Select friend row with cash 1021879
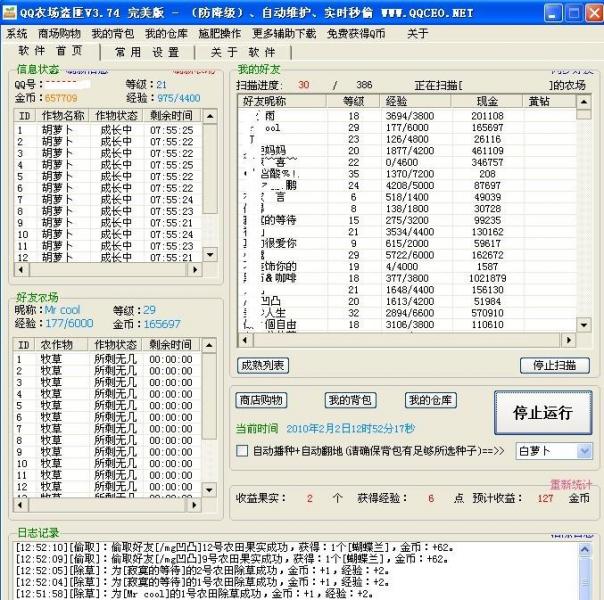 coord(407,278)
